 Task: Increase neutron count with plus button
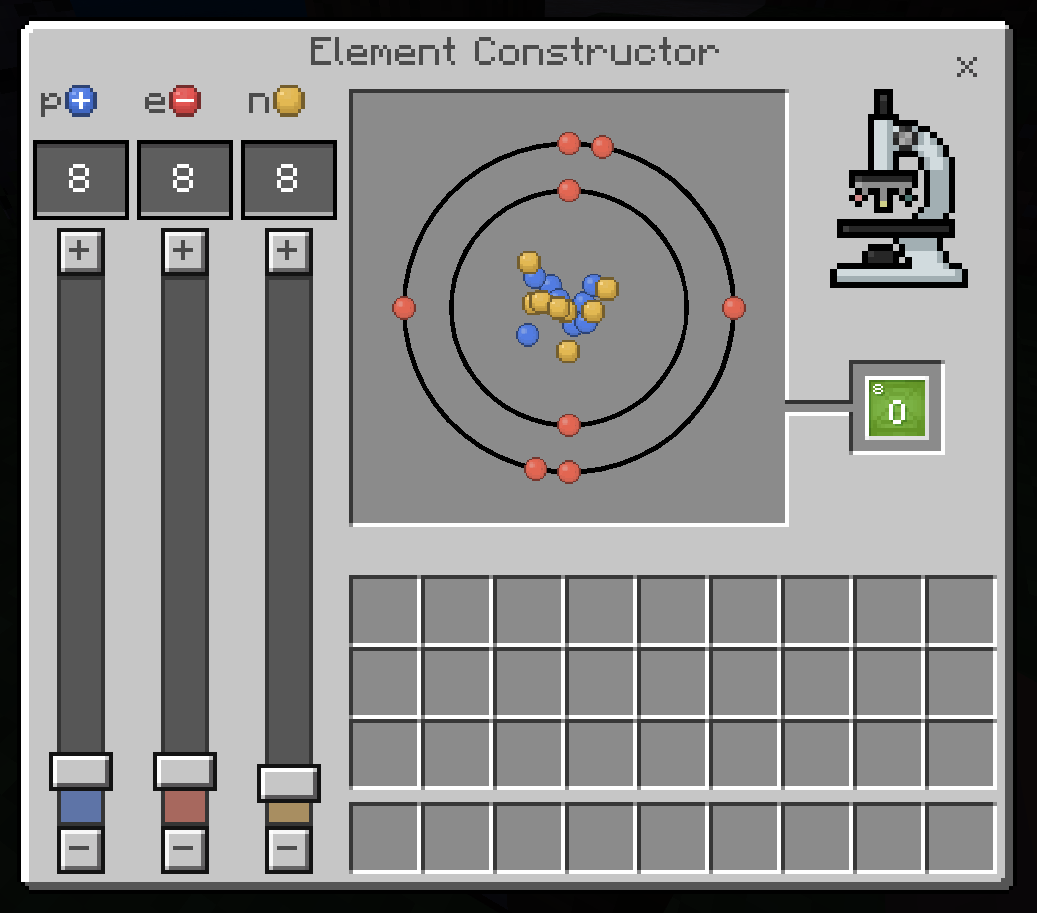[289, 251]
